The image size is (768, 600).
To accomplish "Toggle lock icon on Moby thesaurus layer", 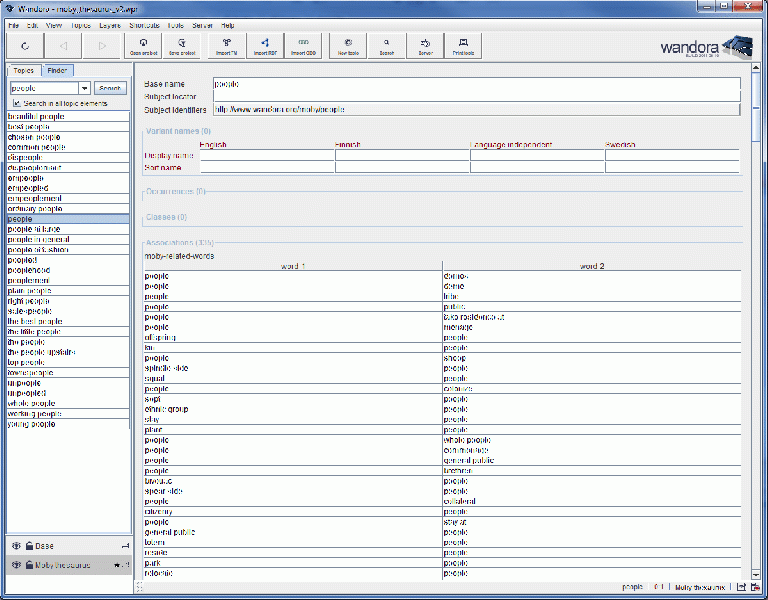I will (x=29, y=565).
